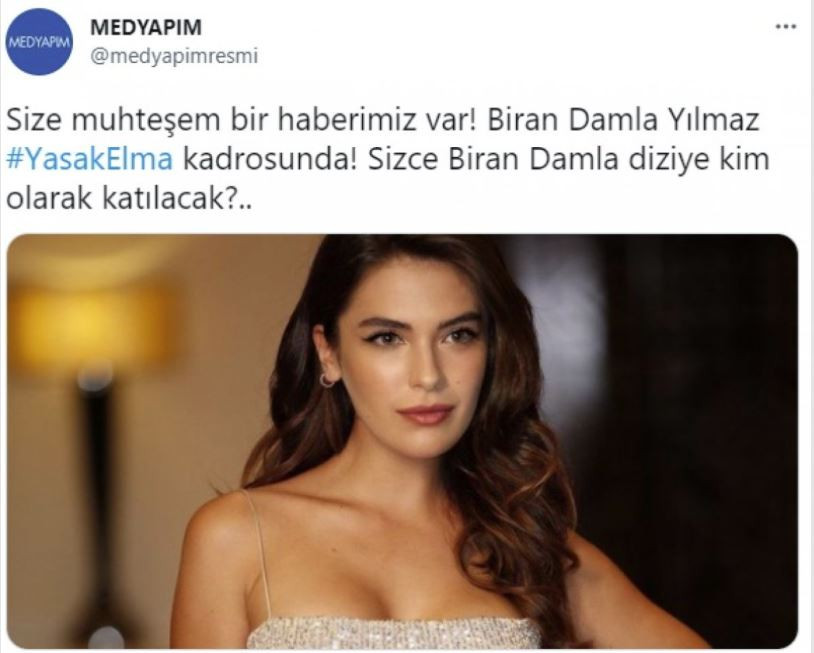This screenshot has height=653, width=814.
Task: Click the round MEDYAPIM profile avatar
Action: click(x=39, y=42)
